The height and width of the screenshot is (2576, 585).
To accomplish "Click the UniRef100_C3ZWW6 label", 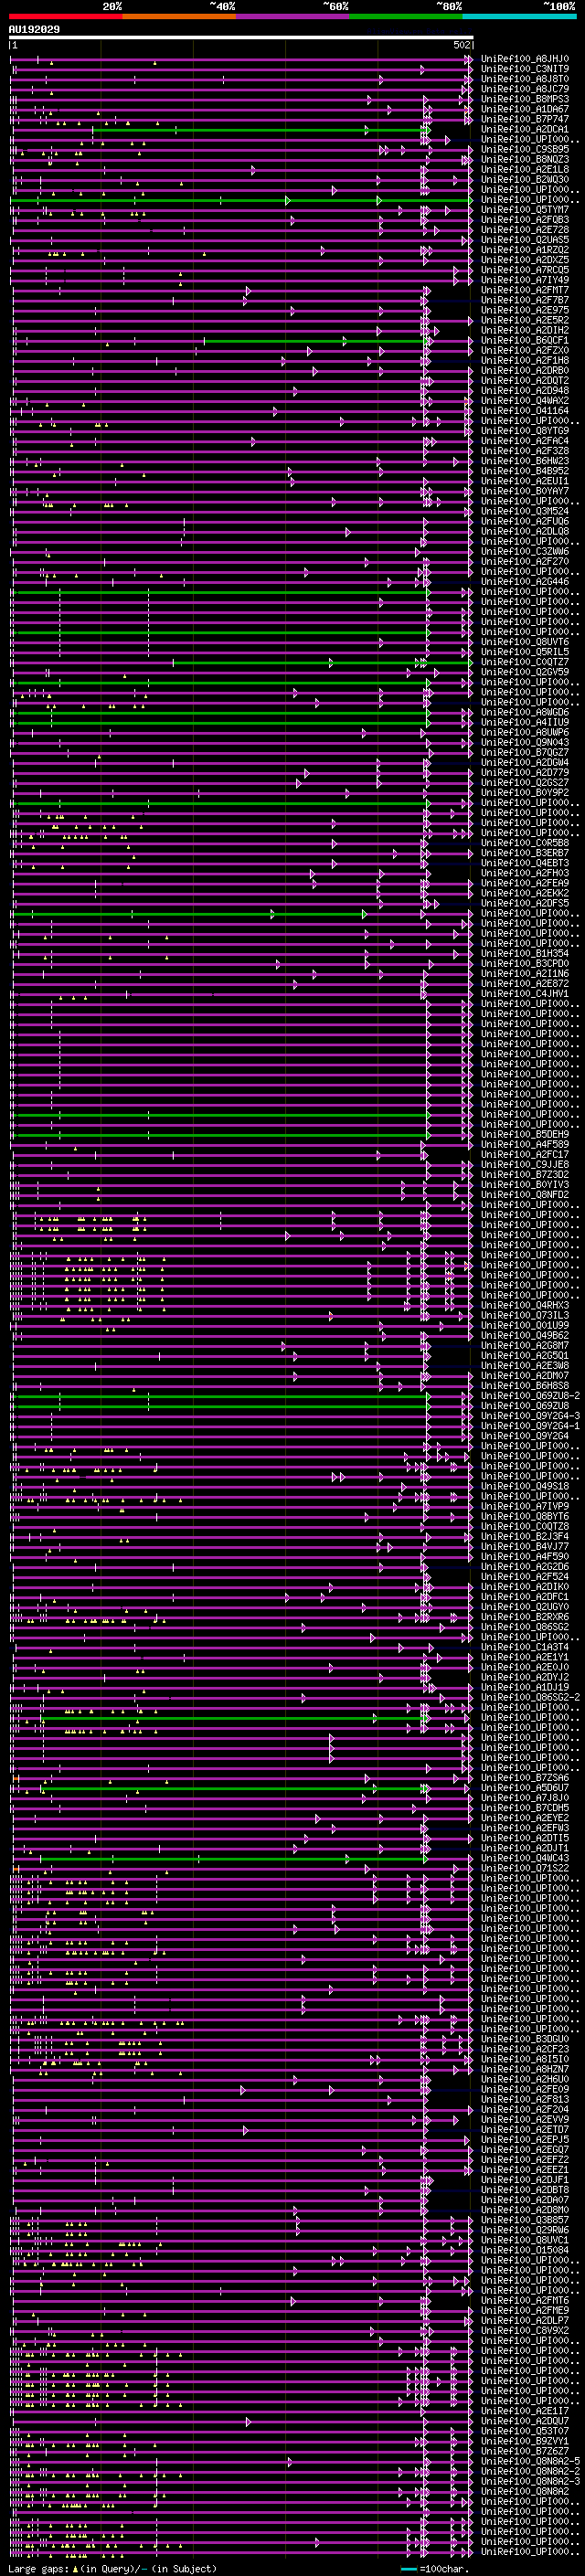I will [525, 551].
